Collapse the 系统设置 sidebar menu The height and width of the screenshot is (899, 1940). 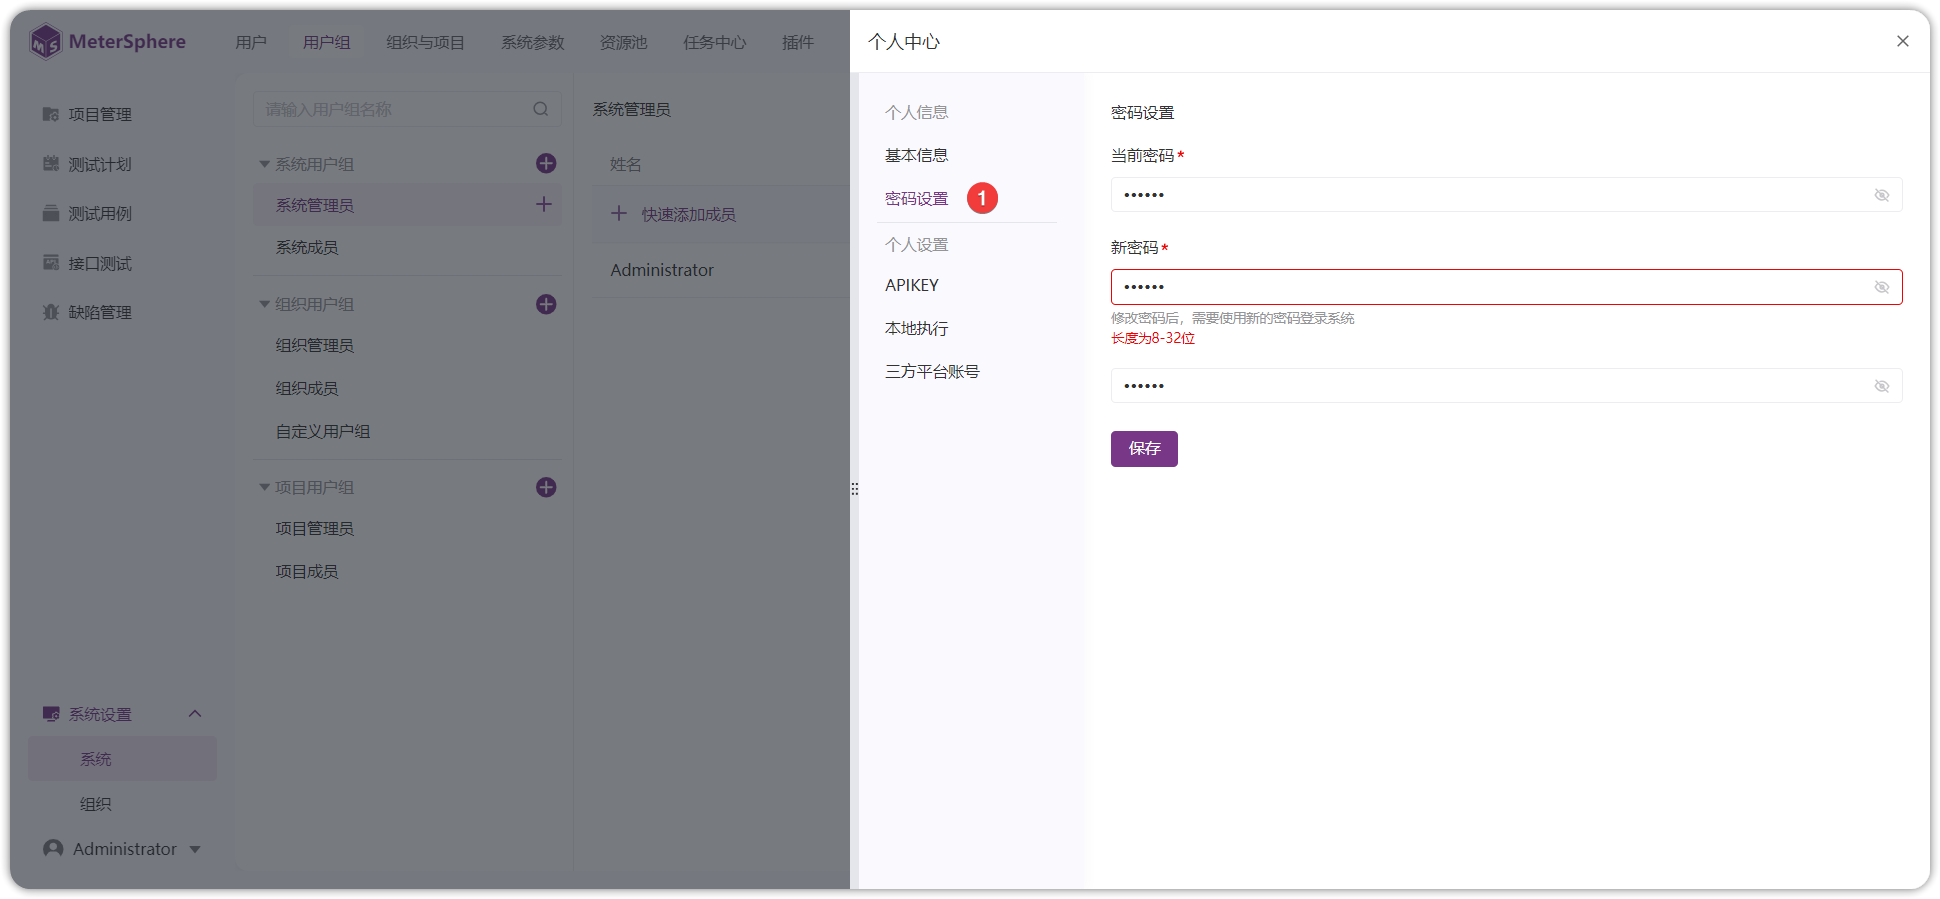pos(195,714)
